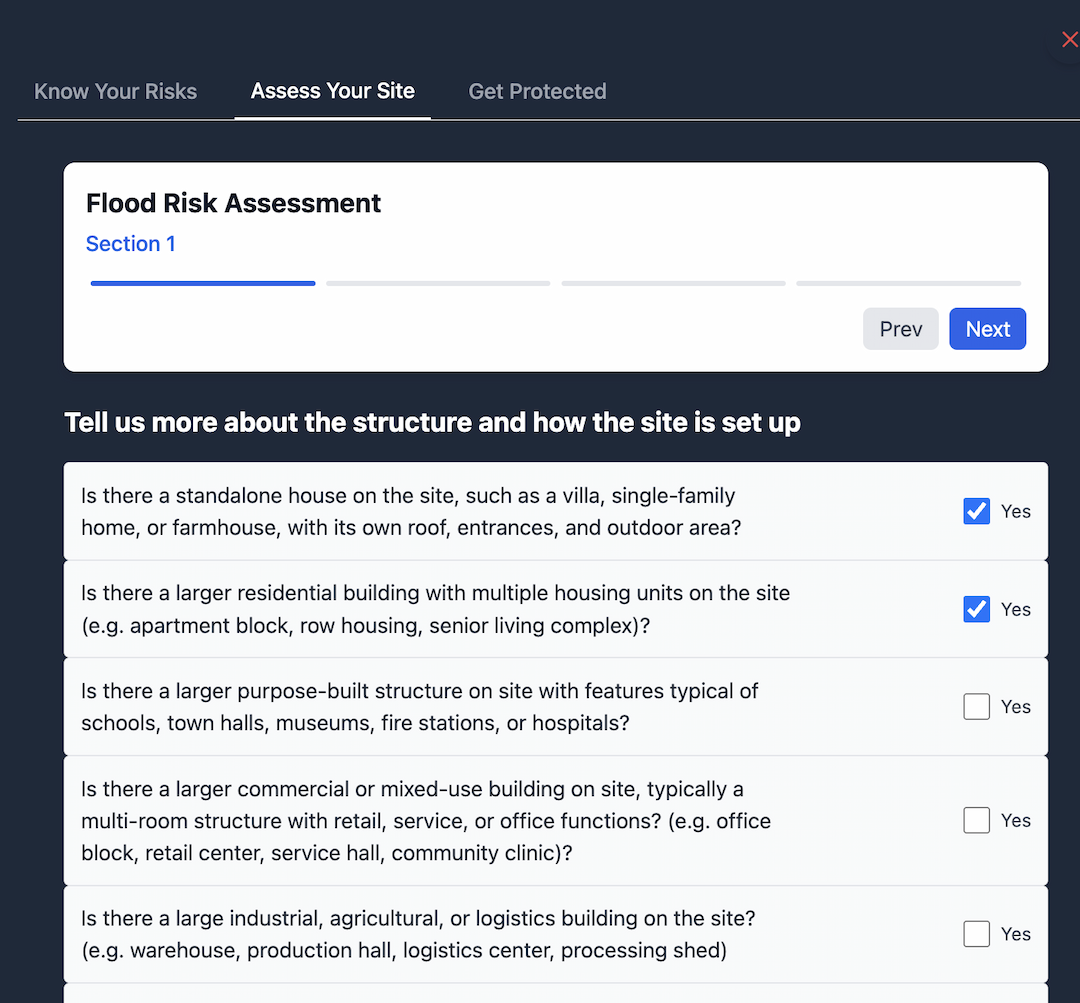Viewport: 1080px width, 1003px height.
Task: Enable Yes for industrial or logistics building
Action: coord(976,934)
